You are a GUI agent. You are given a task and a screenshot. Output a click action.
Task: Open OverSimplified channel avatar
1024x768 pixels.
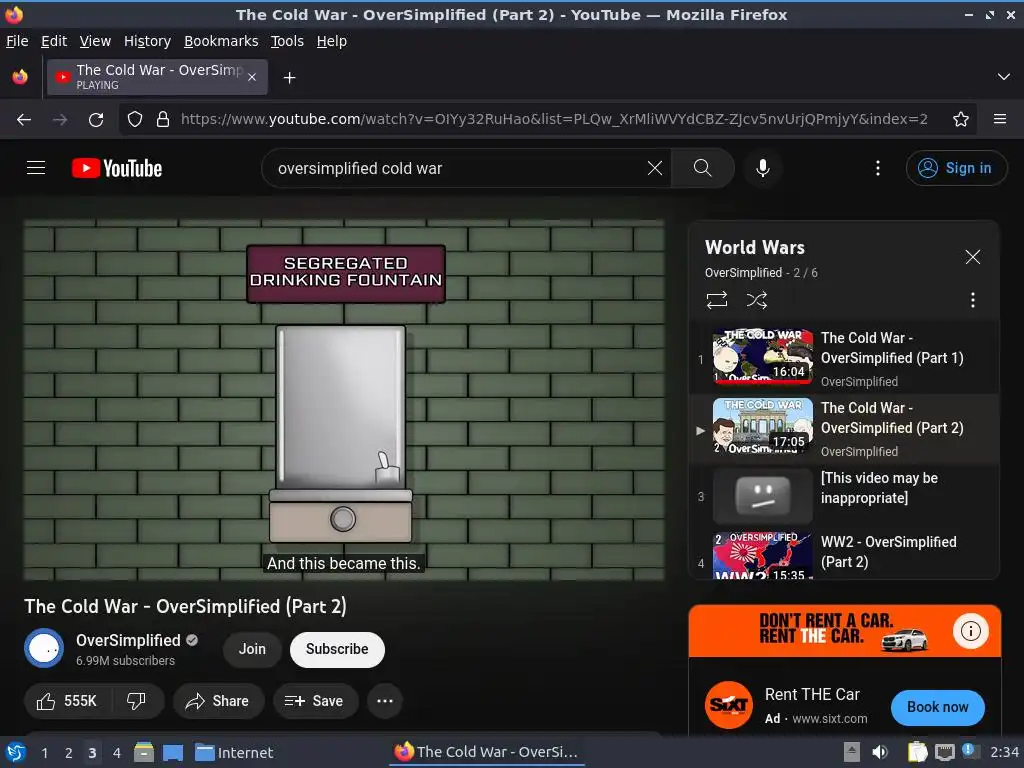pyautogui.click(x=44, y=648)
